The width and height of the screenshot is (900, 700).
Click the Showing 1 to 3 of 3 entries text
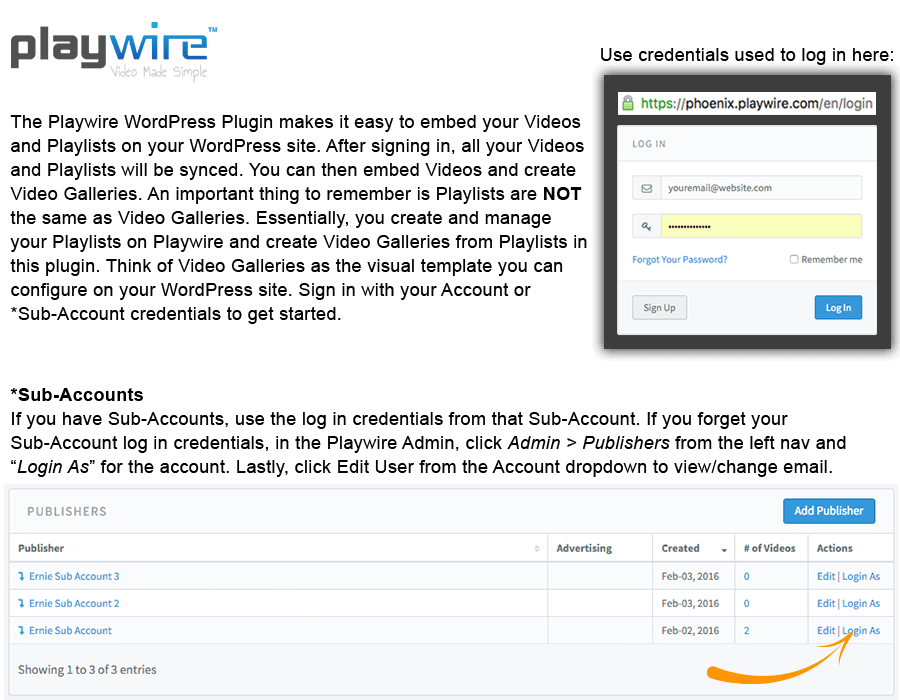87,670
